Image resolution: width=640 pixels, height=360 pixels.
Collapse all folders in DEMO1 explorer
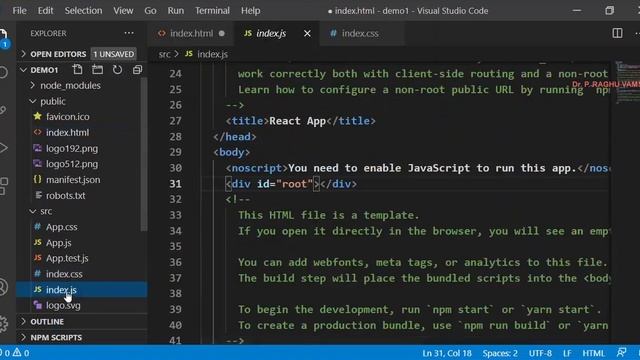(x=137, y=70)
